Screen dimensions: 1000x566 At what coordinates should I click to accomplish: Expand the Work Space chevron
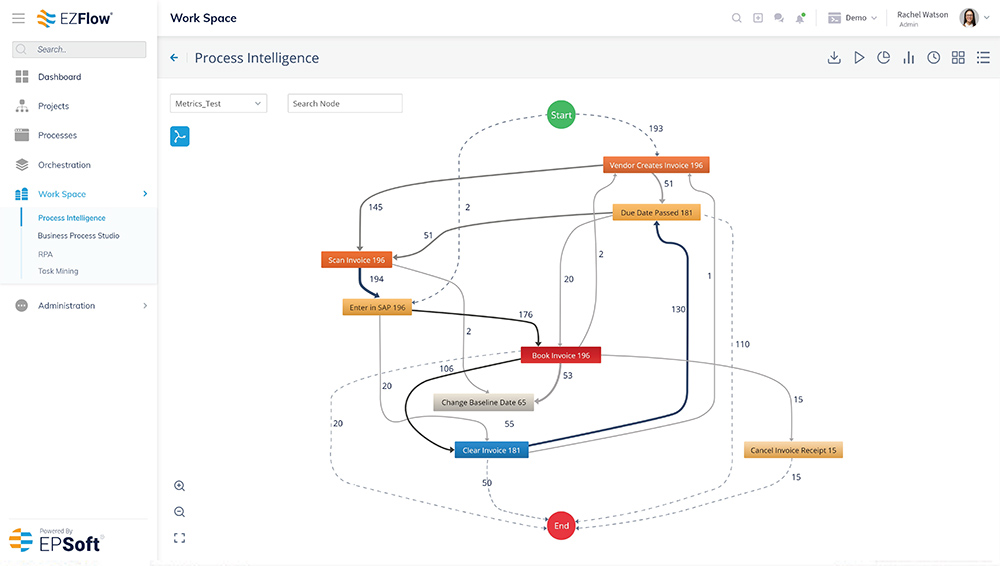pyautogui.click(x=145, y=193)
